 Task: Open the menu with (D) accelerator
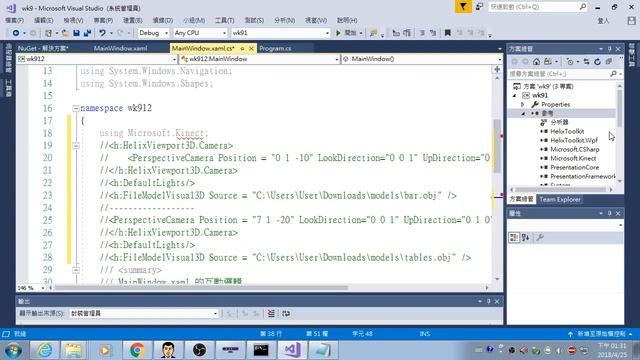click(x=162, y=20)
